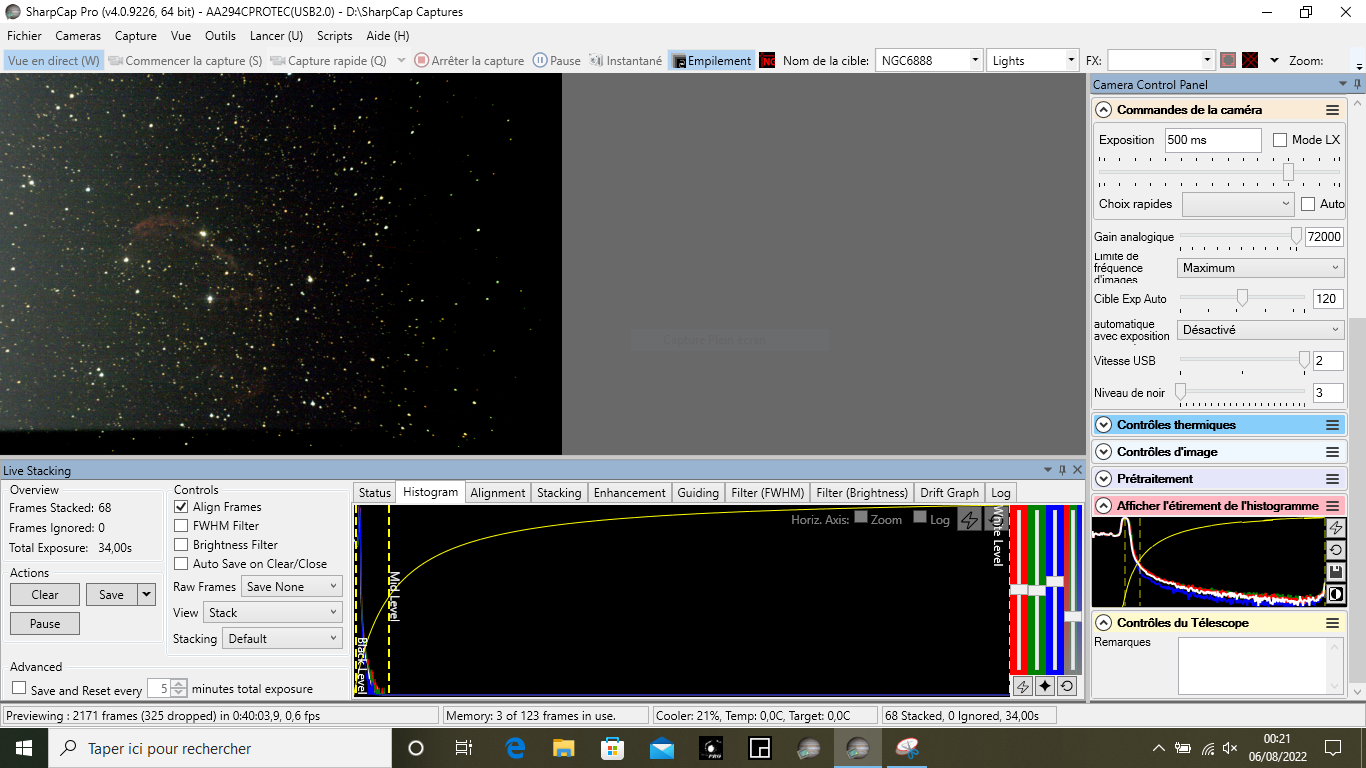Open the View Stack dropdown
This screenshot has width=1366, height=768.
272,613
